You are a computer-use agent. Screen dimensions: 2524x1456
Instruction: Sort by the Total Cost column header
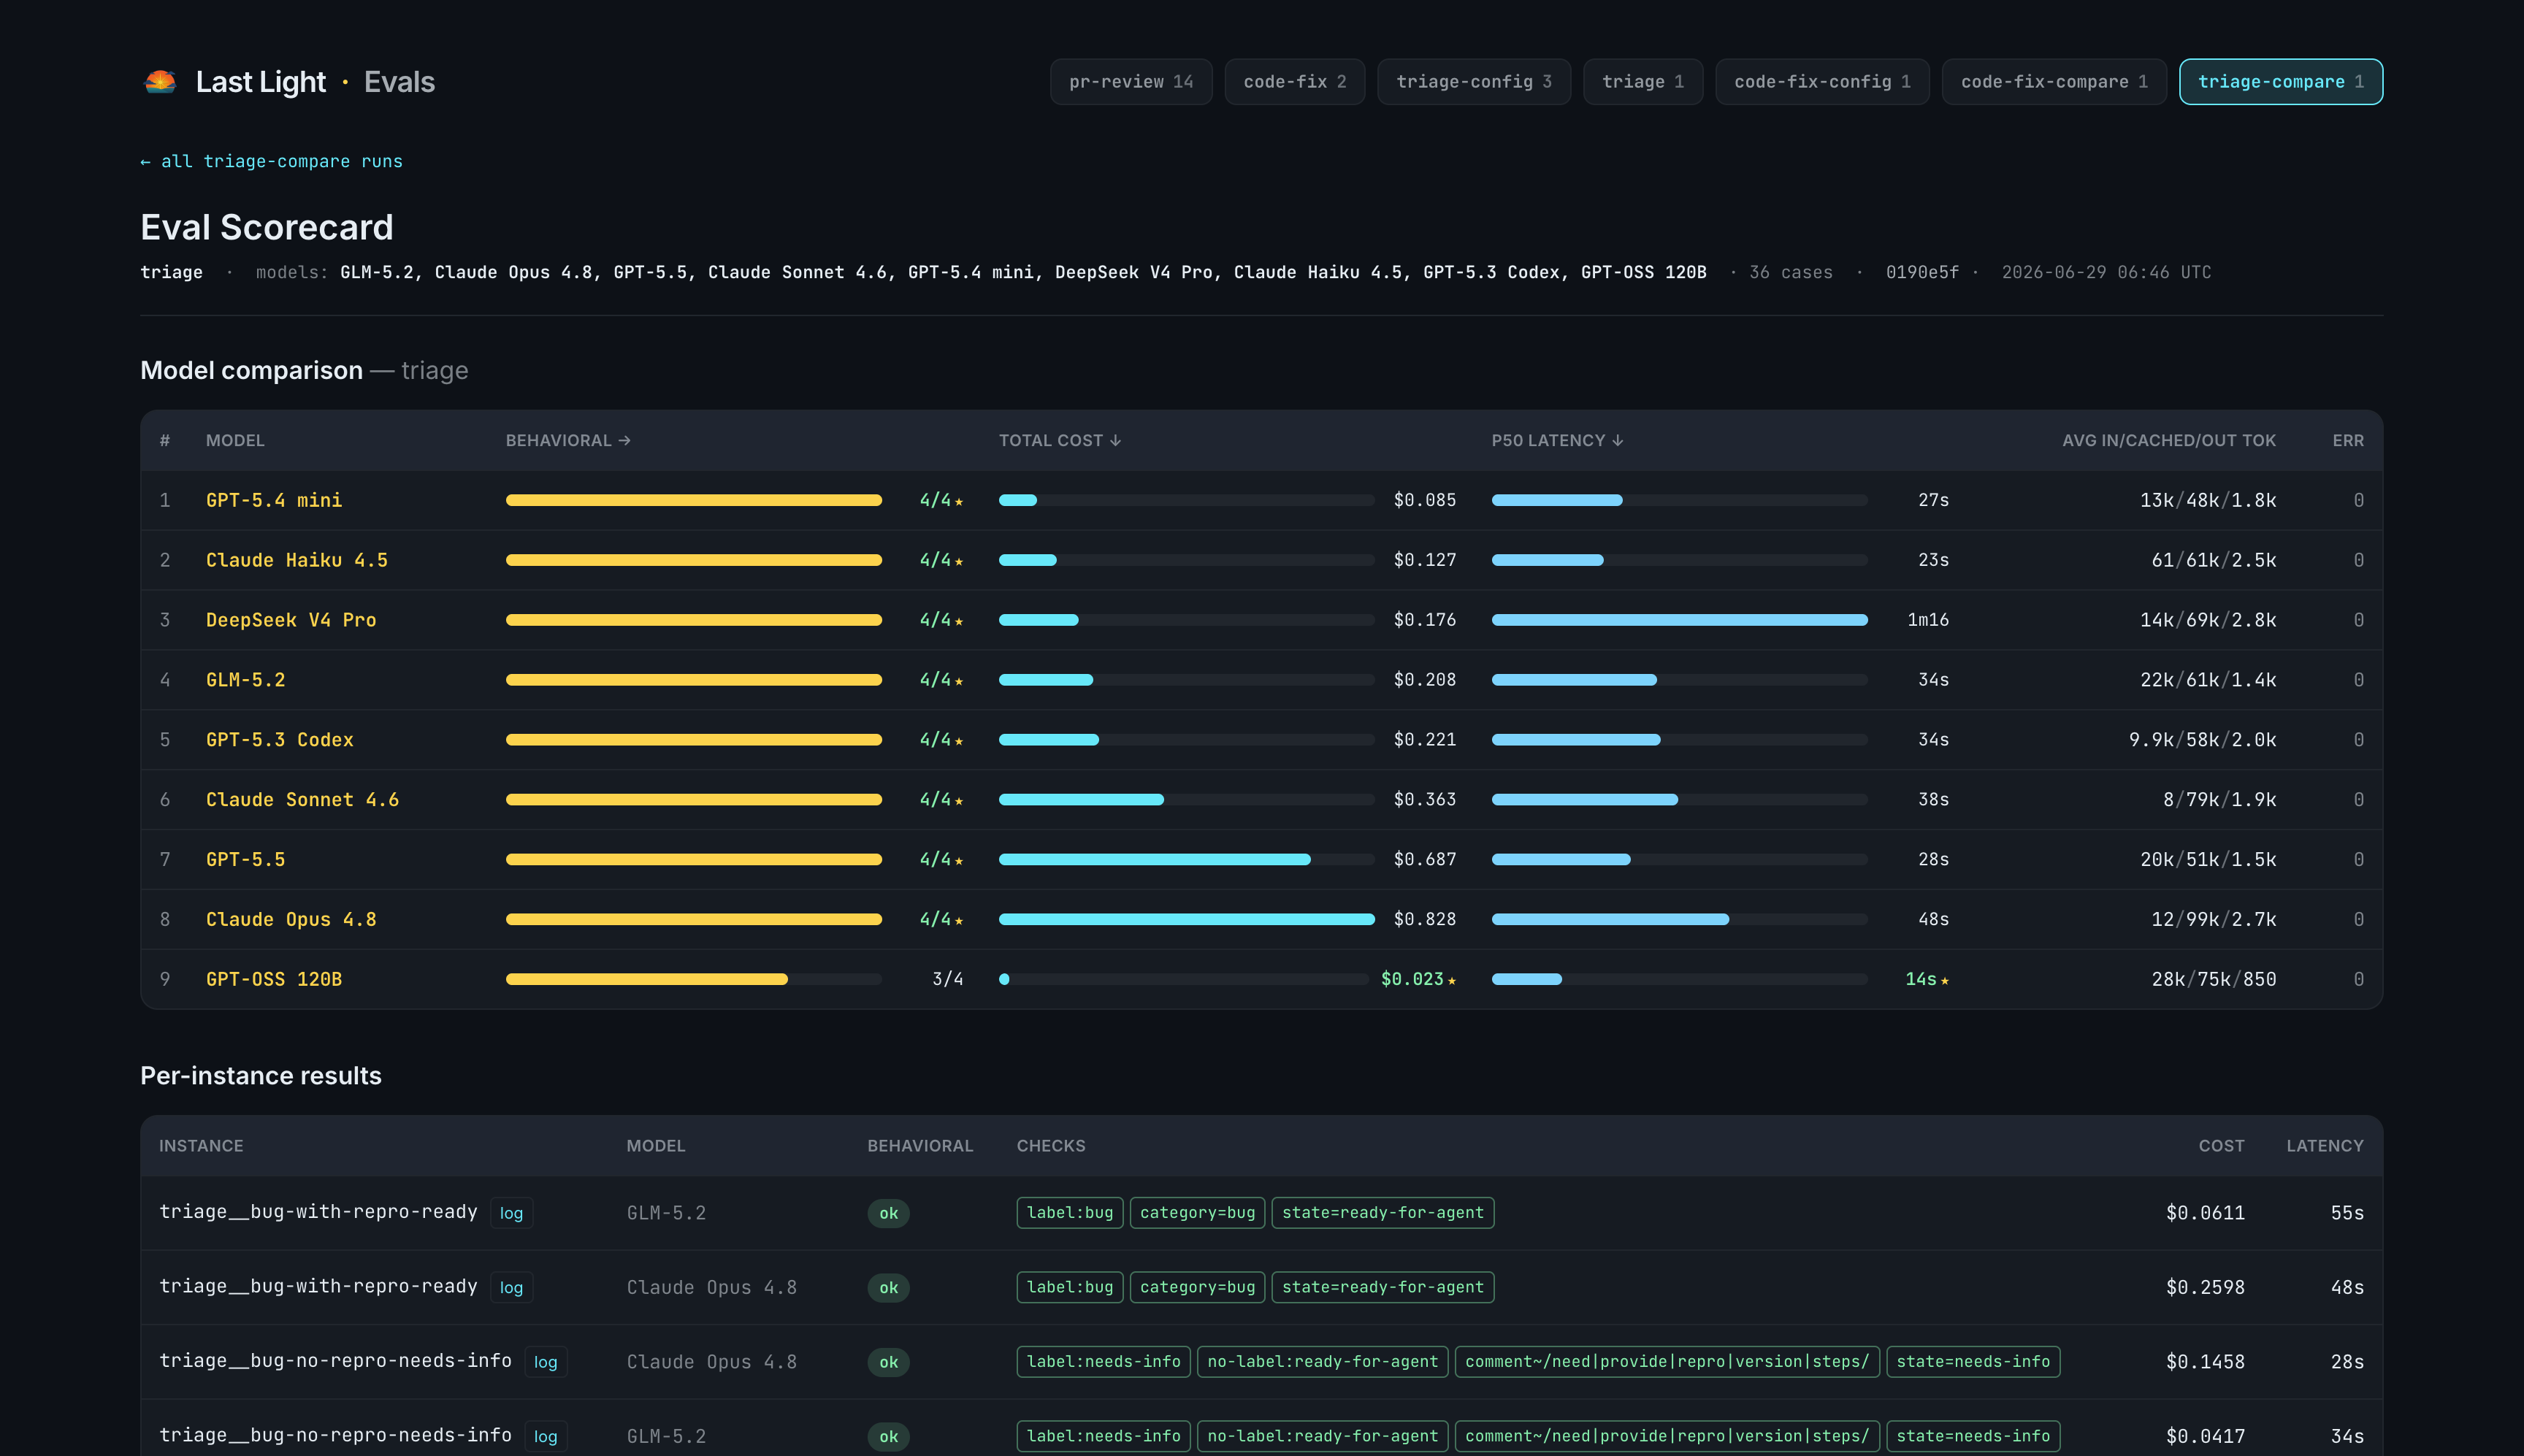point(1060,440)
